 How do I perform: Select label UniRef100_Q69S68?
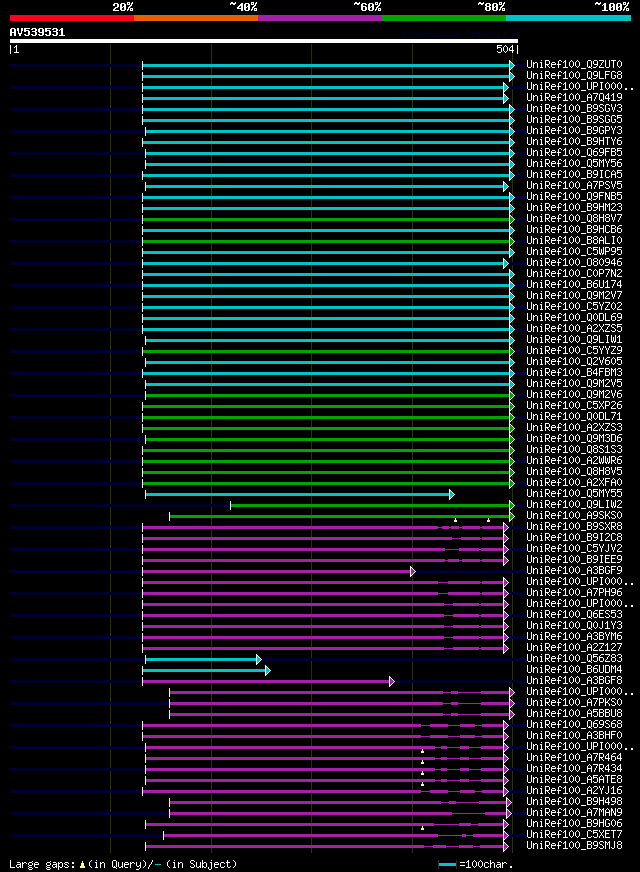(574, 725)
